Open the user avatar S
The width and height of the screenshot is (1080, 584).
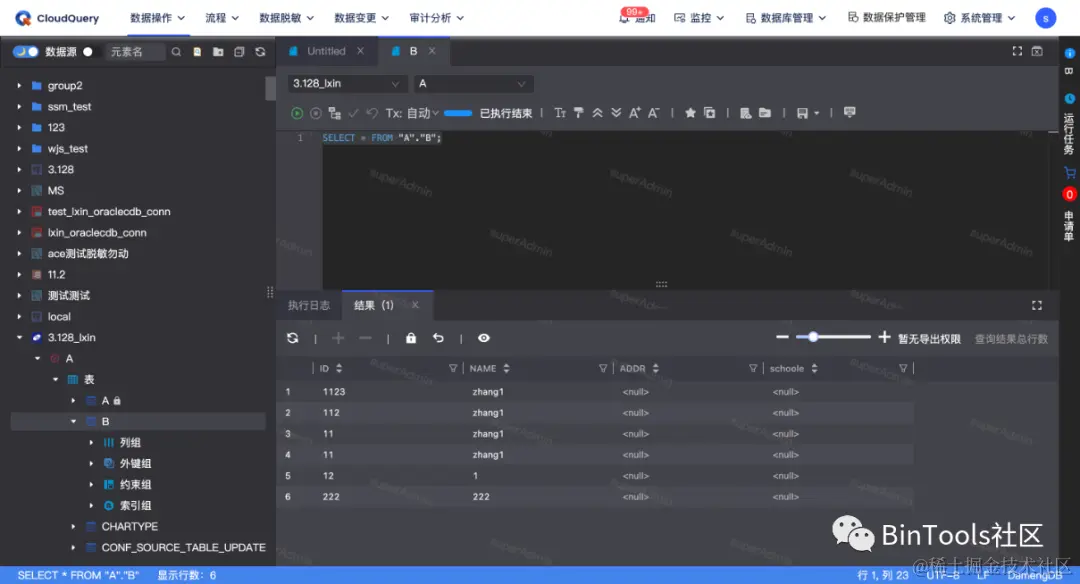[x=1046, y=18]
